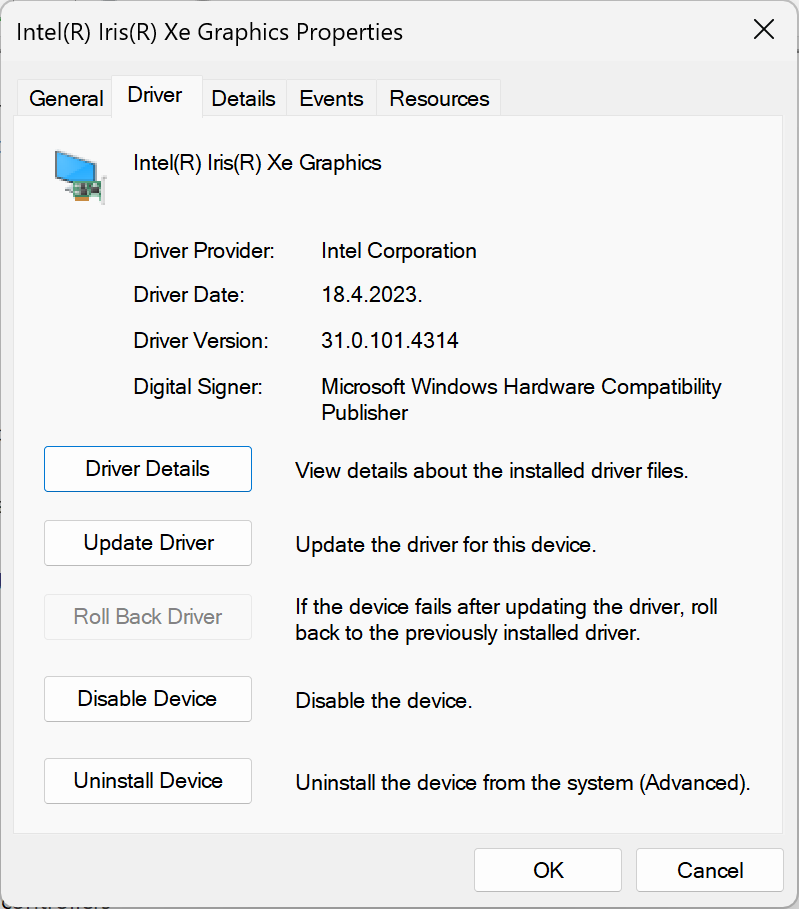Click the 'View details about the installed driver files' text

tap(492, 471)
